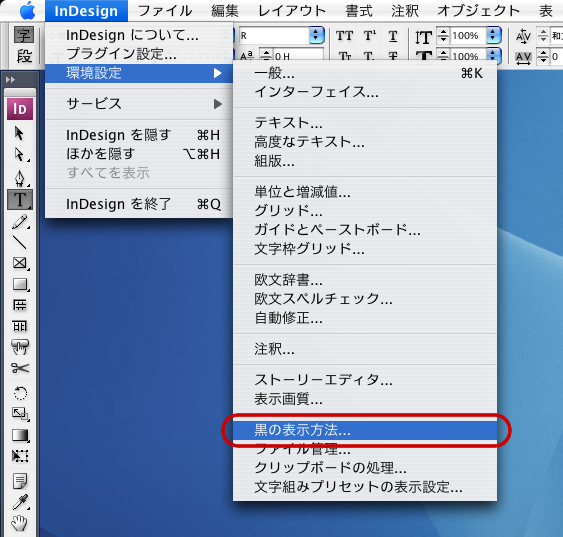The width and height of the screenshot is (563, 537).
Task: Choose ほかを隠す menu item
Action: click(139, 154)
